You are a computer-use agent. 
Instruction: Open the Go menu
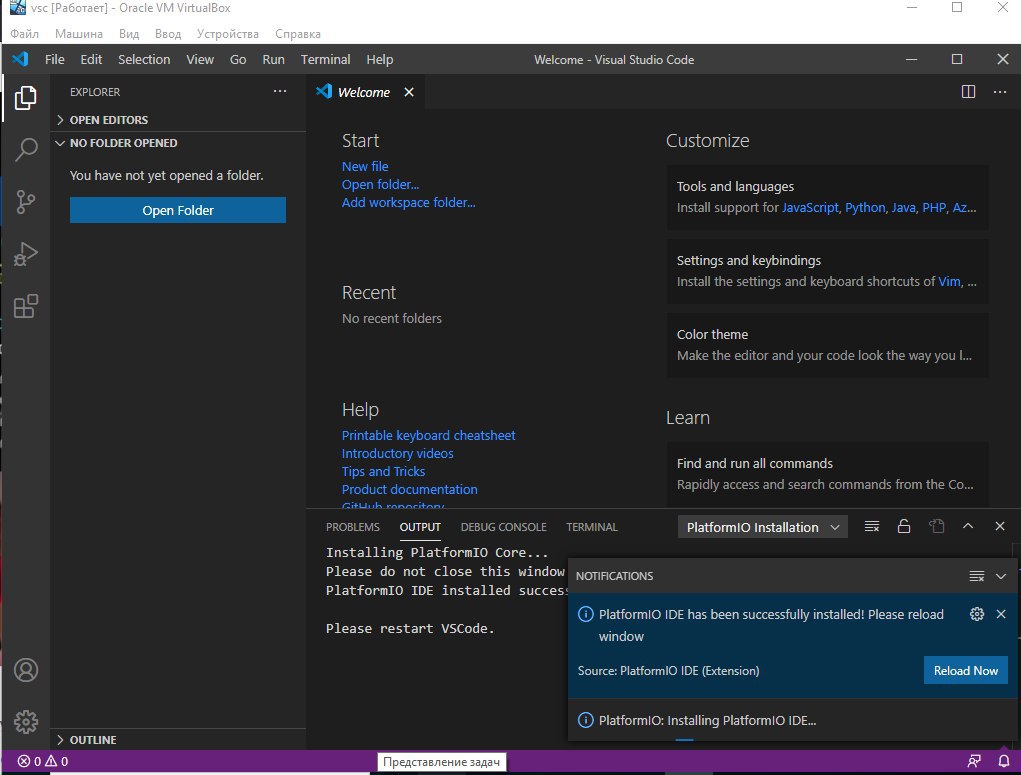tap(238, 59)
